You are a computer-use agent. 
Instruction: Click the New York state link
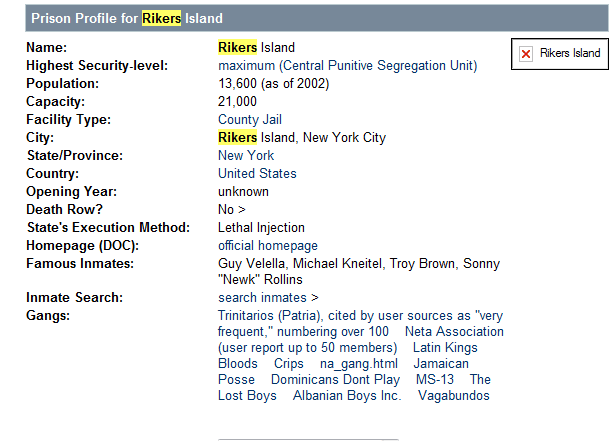(x=246, y=156)
